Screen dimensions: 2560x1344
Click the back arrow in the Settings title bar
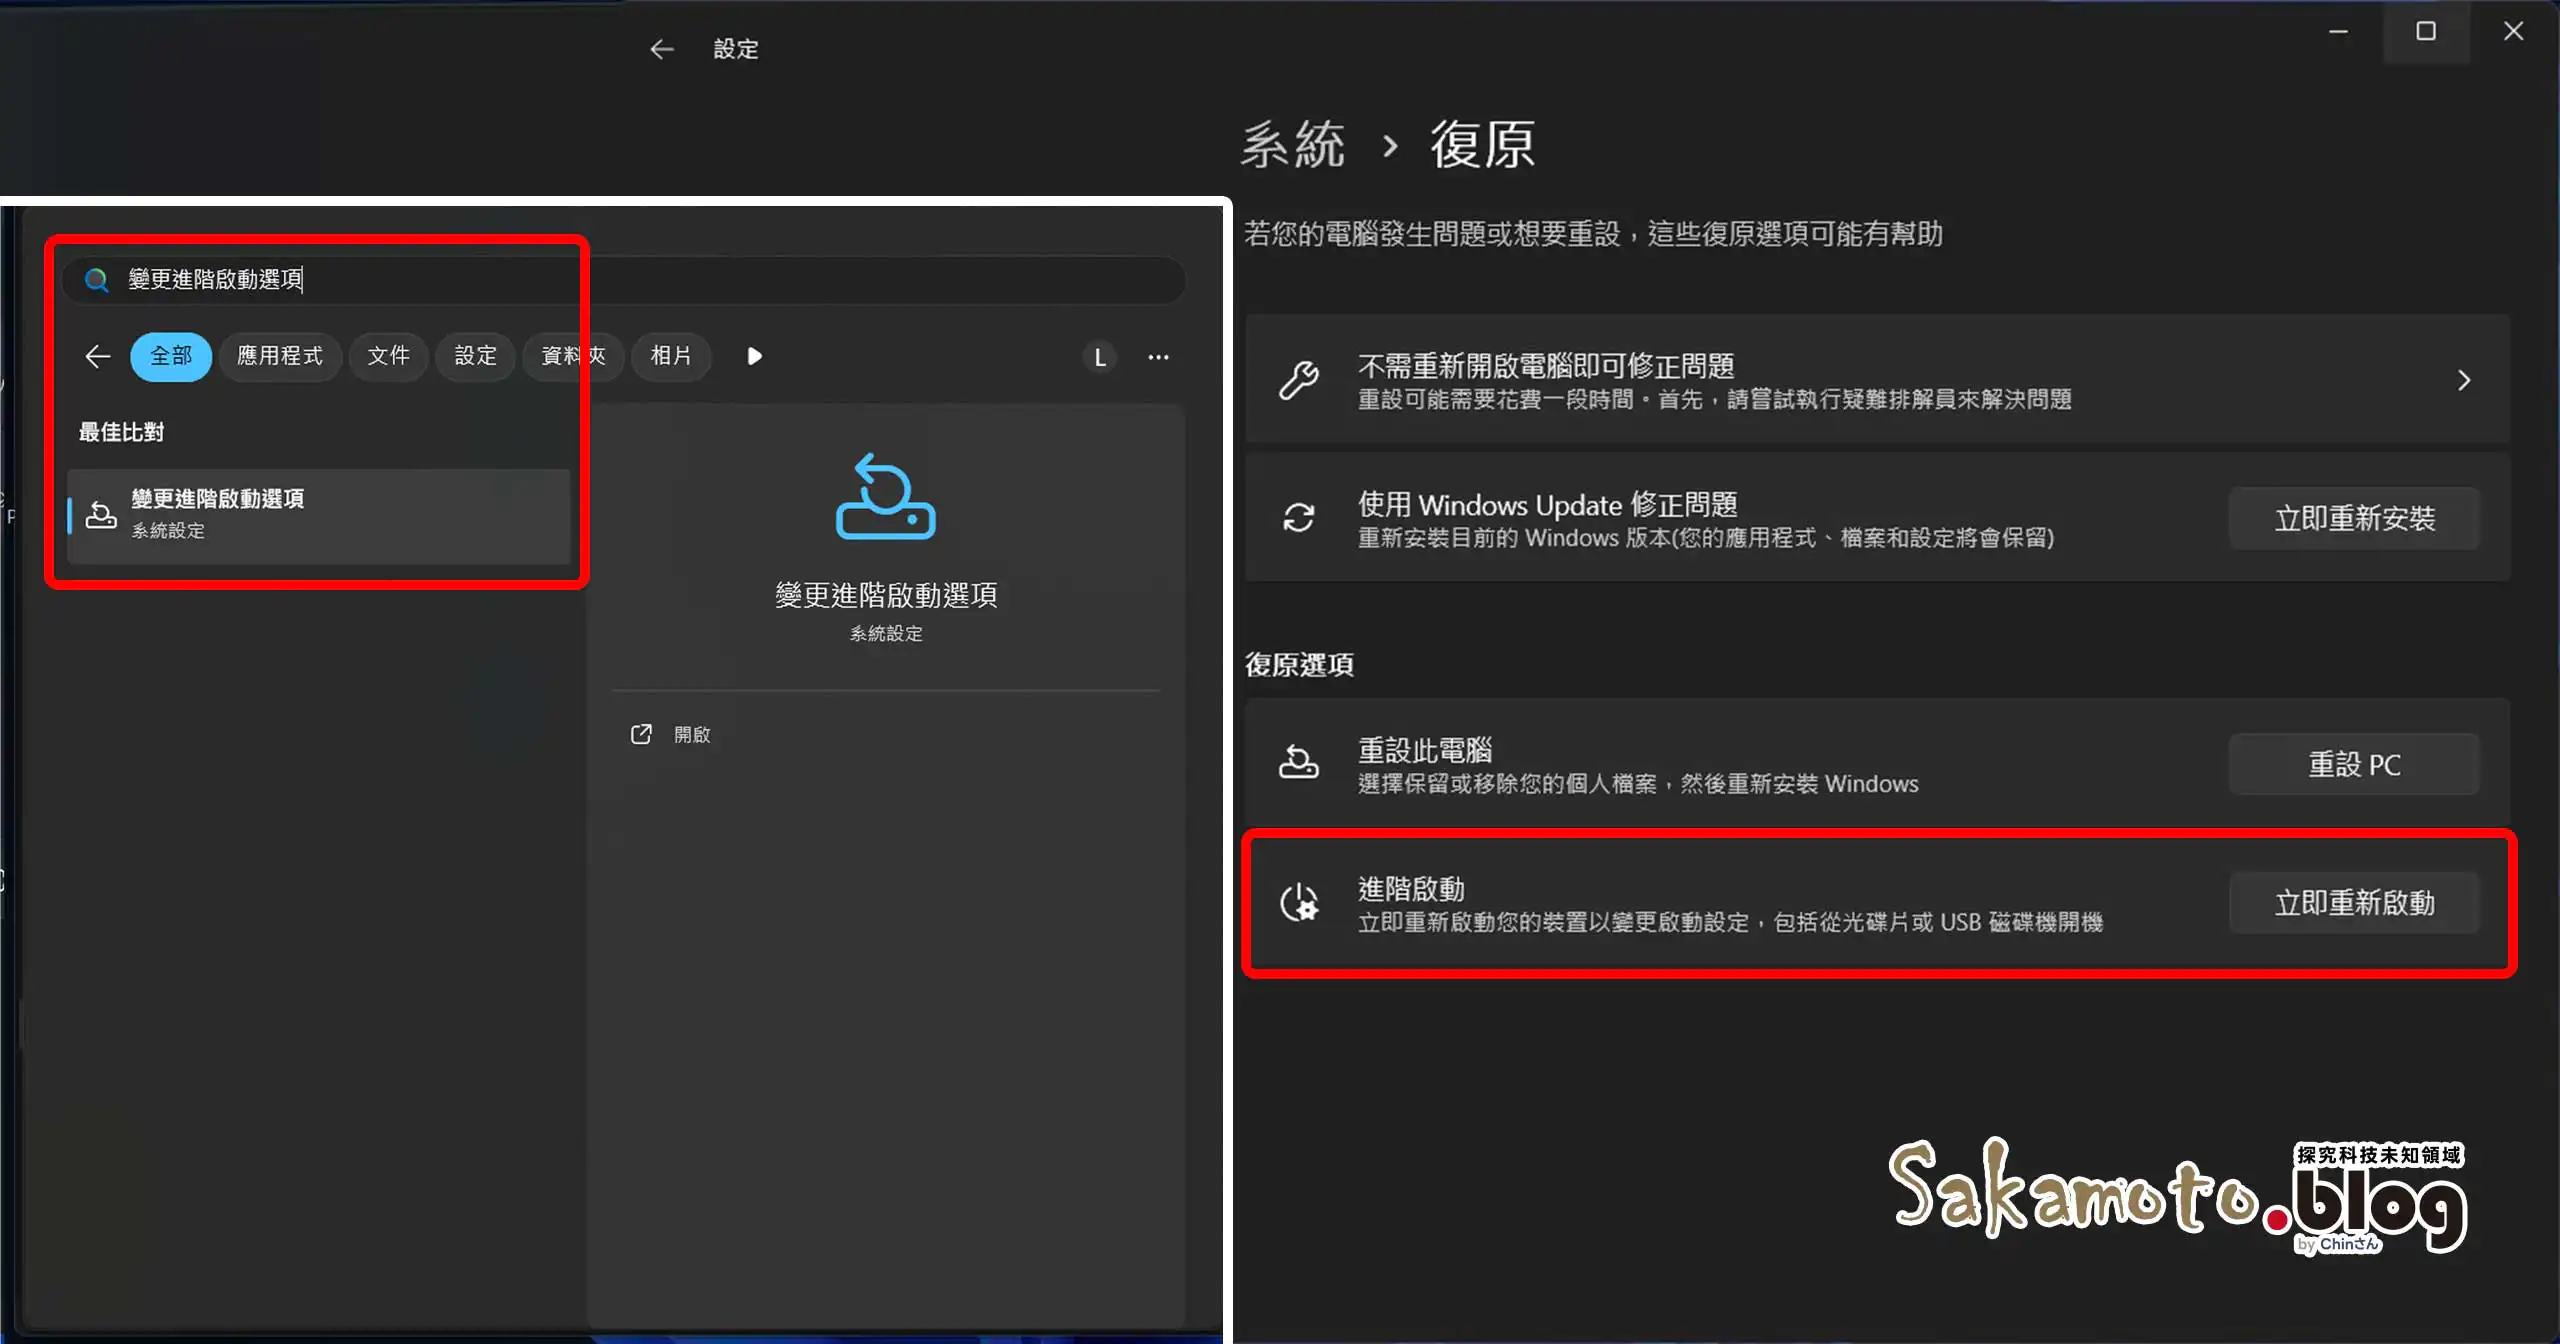[x=662, y=48]
